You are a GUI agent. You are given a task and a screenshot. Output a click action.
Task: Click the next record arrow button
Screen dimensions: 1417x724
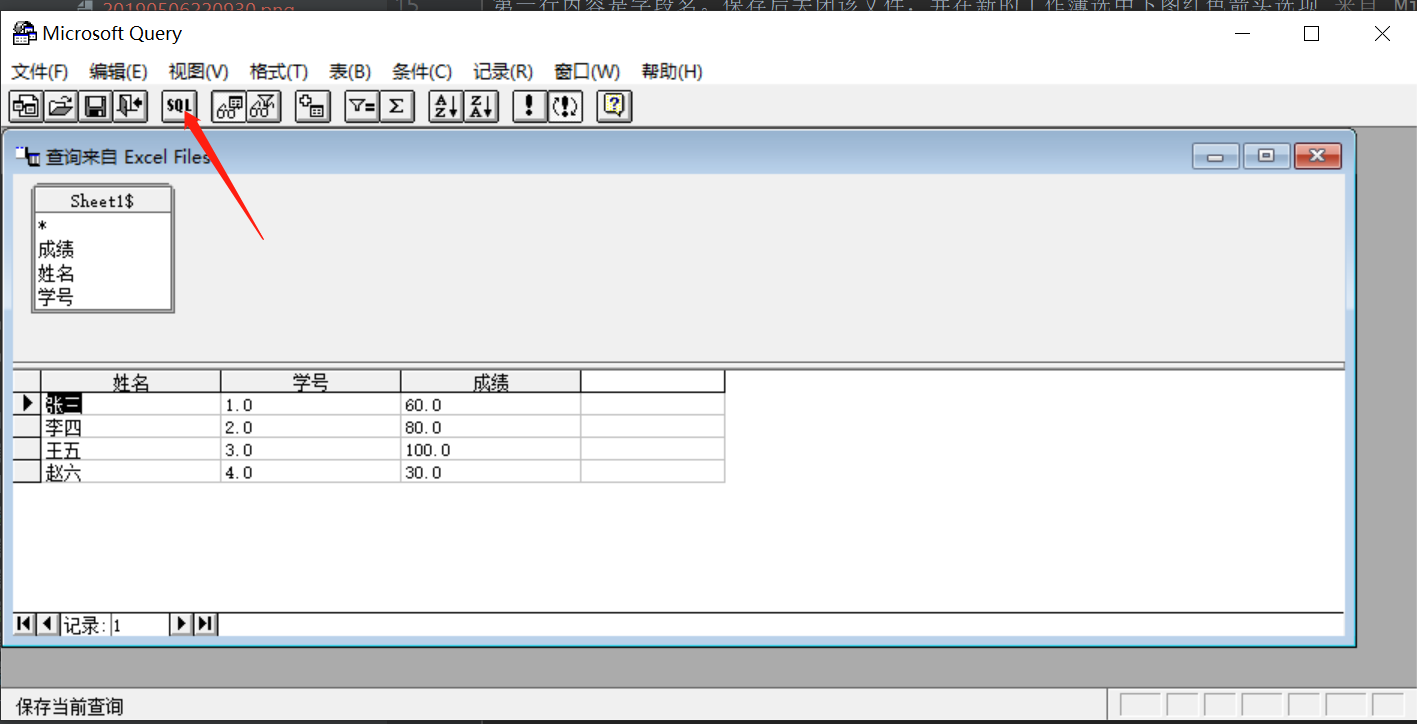[x=181, y=623]
